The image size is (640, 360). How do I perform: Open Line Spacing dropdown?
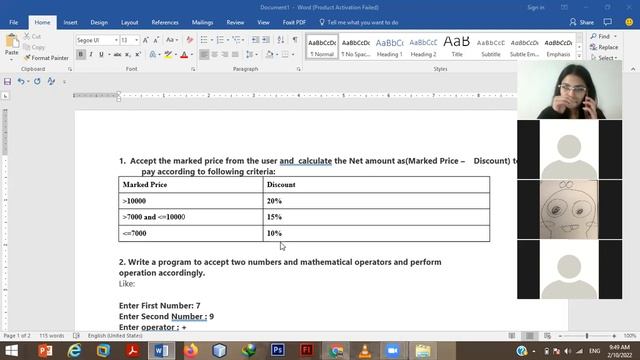[x=251, y=54]
